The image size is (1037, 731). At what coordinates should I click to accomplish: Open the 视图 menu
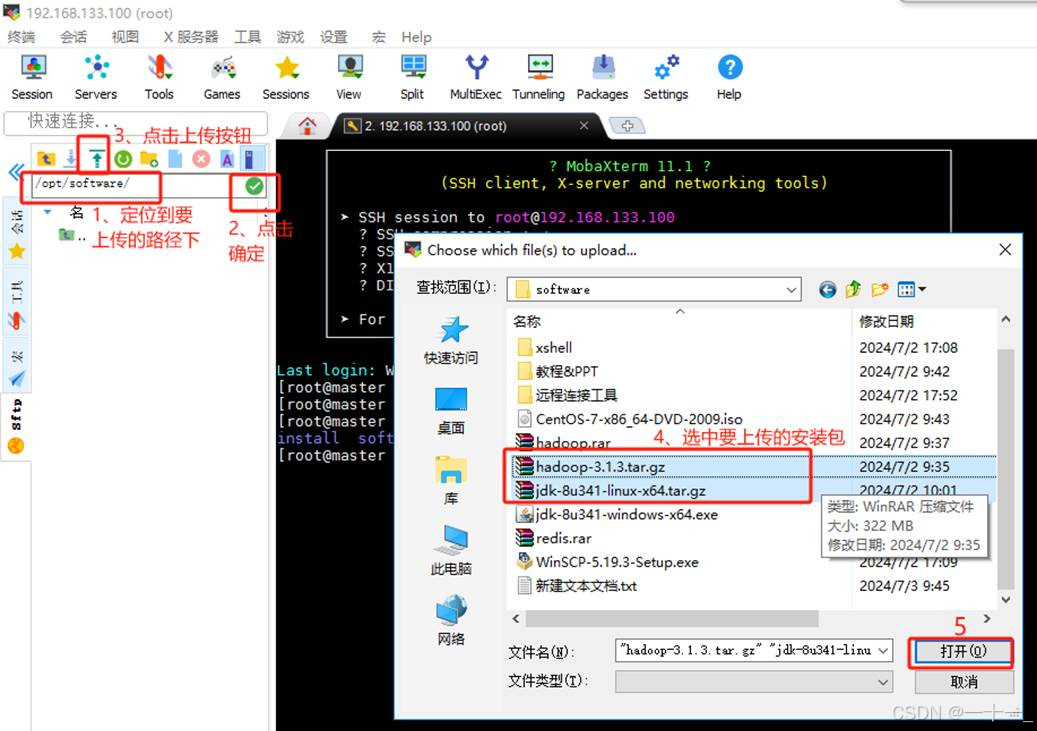pyautogui.click(x=125, y=37)
